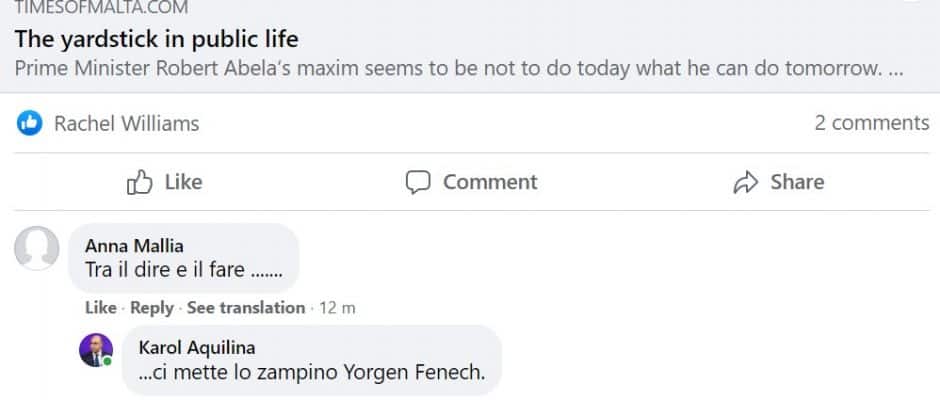Click "See translation" under the comment
940x400 pixels.
coord(246,308)
